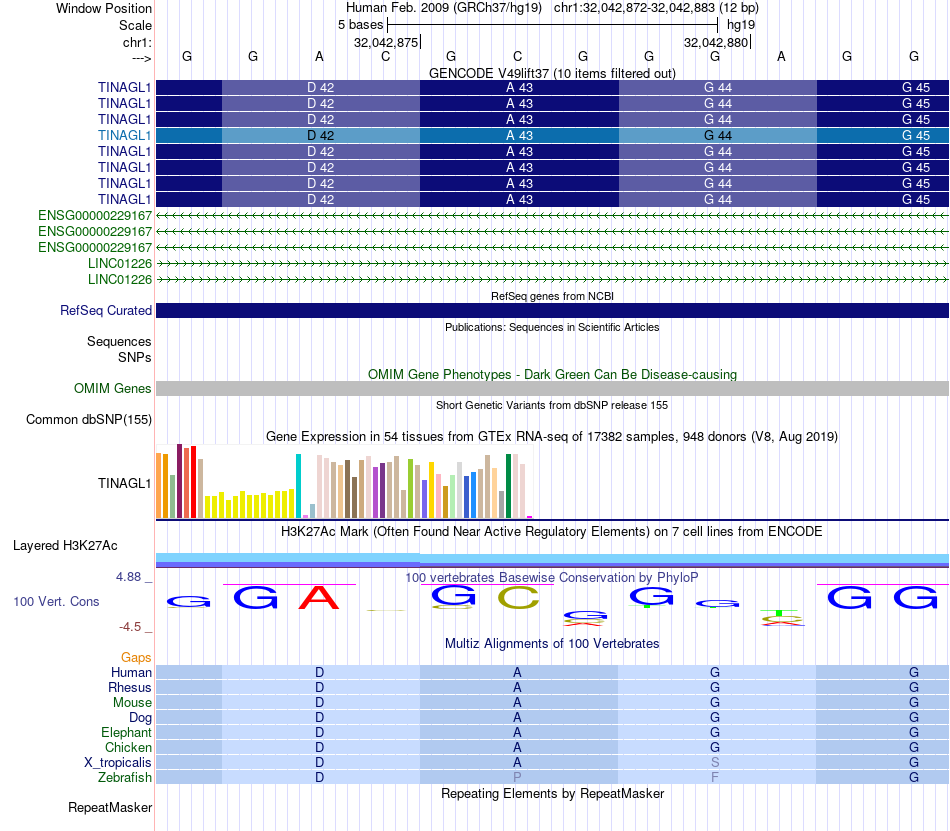Screen dimensions: 950x831
Task: Click the Zebrafish species row label
Action: [x=125, y=777]
